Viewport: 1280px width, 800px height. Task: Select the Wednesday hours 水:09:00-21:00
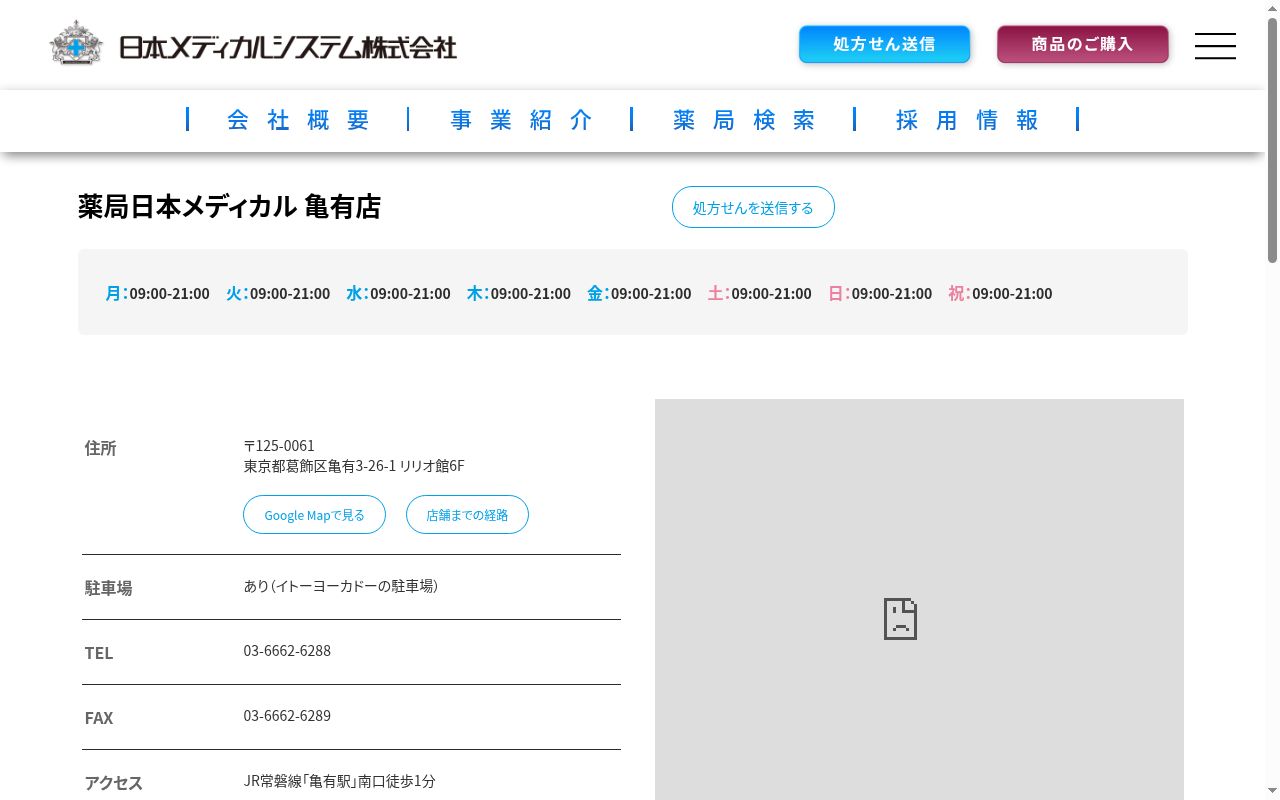pos(398,293)
